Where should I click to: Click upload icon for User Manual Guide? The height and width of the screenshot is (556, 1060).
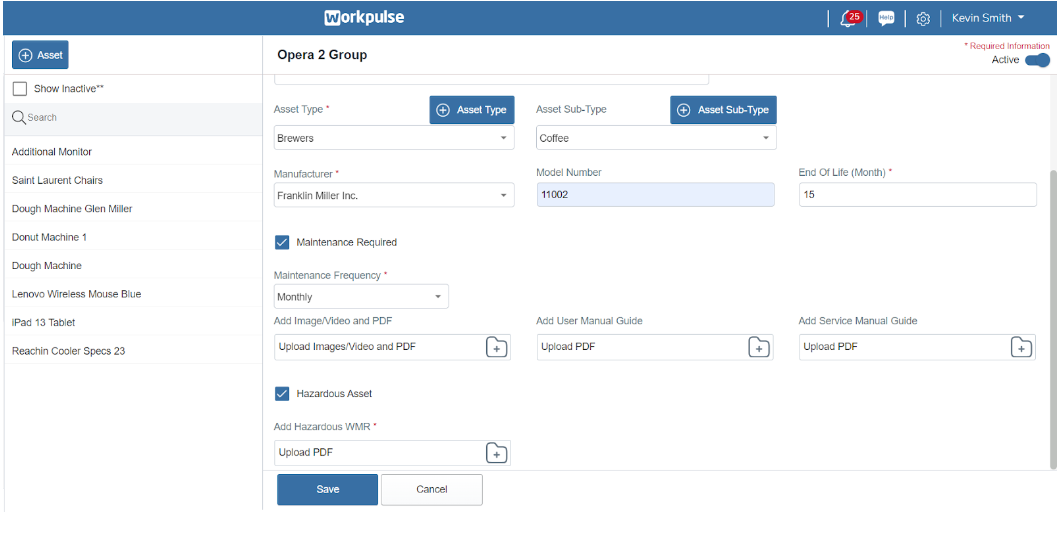pyautogui.click(x=758, y=347)
